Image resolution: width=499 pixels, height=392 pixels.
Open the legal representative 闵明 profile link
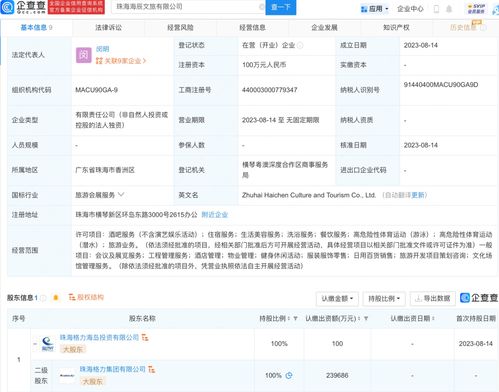point(103,49)
